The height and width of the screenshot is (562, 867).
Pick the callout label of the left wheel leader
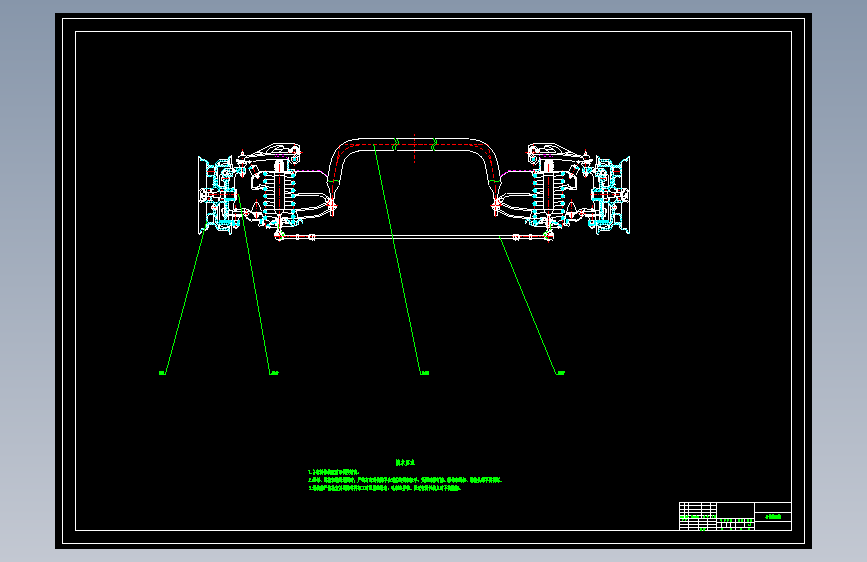(163, 373)
